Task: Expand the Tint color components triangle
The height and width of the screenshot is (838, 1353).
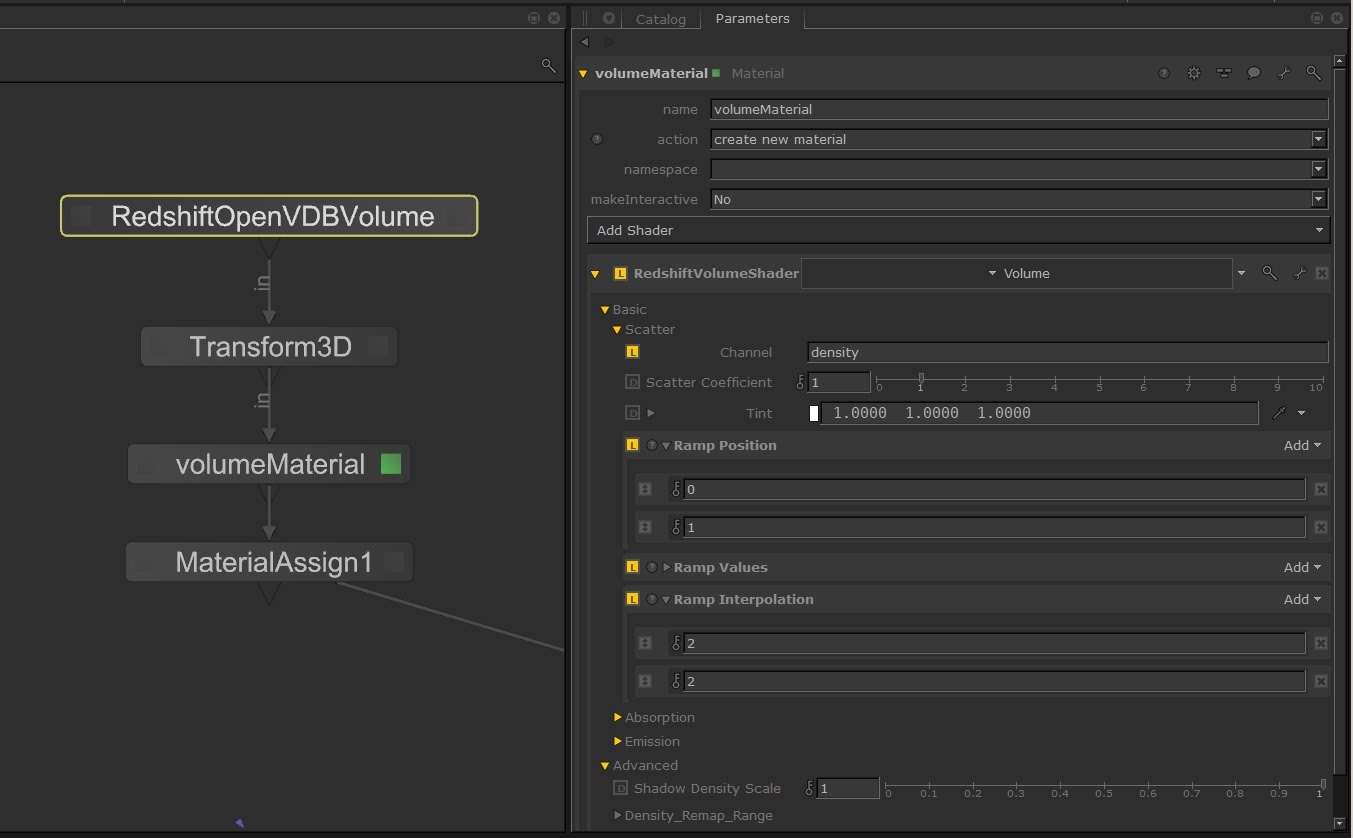Action: pyautogui.click(x=651, y=412)
